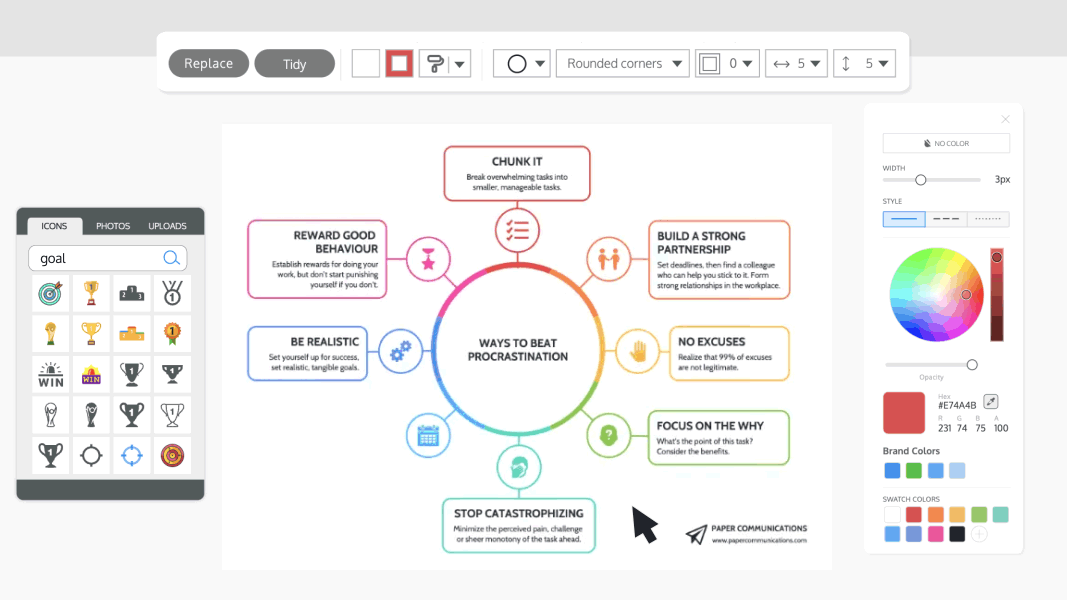Select the blue crosshair target icon

[131, 455]
